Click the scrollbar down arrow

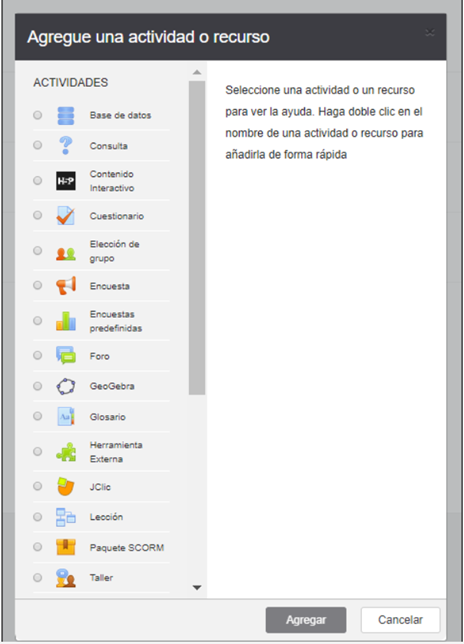point(197,588)
